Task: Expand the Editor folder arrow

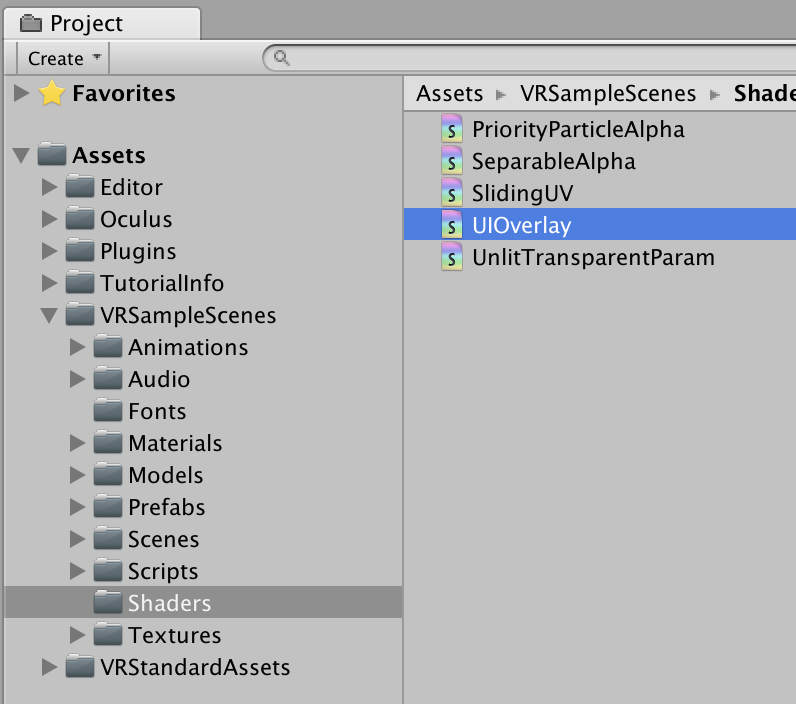Action: pos(49,187)
